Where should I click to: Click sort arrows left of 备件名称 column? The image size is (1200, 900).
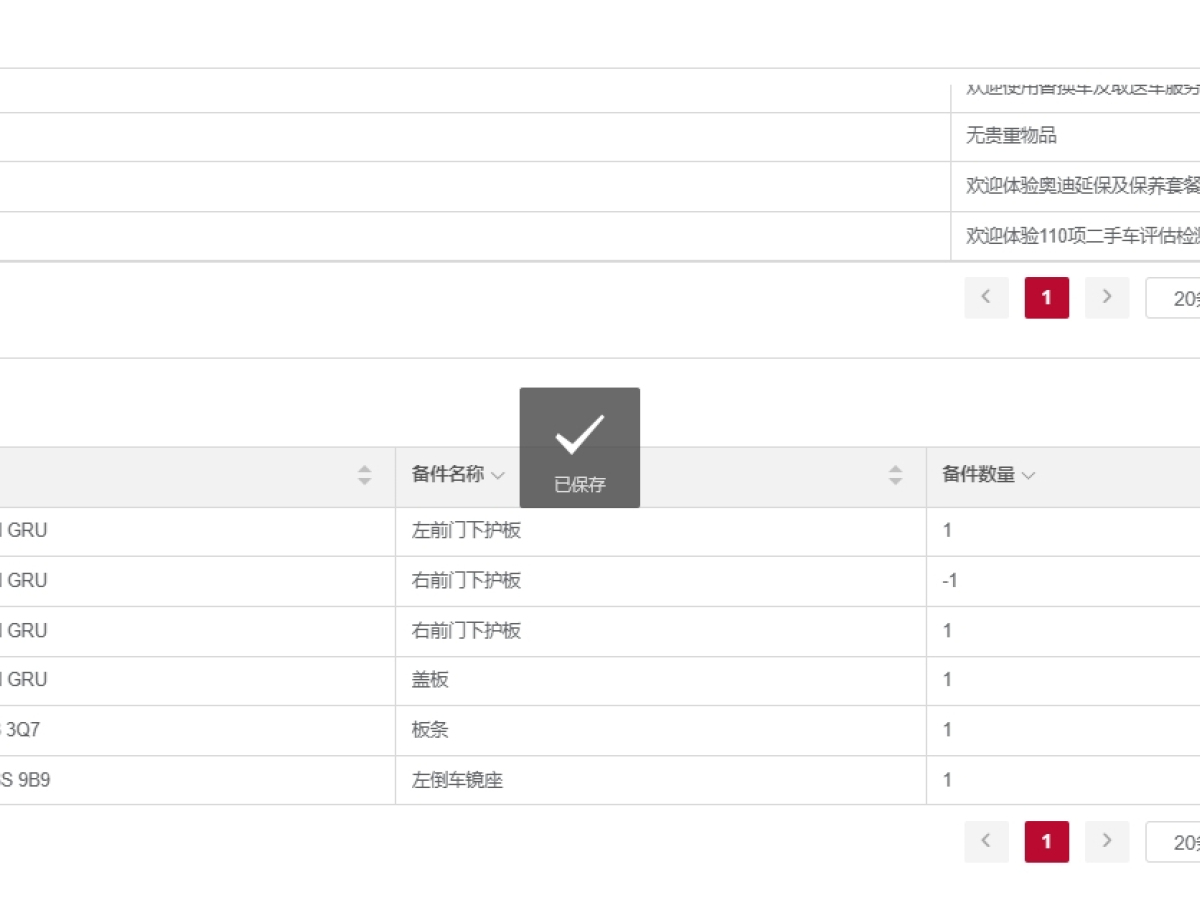point(364,476)
